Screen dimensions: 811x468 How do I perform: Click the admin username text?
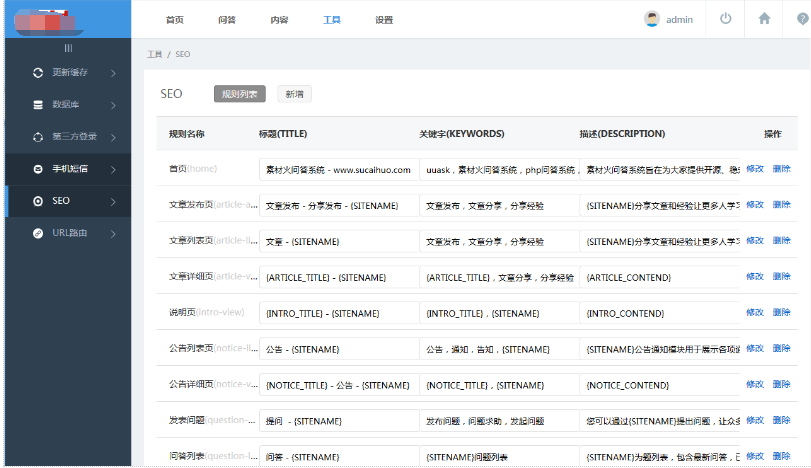coord(679,20)
